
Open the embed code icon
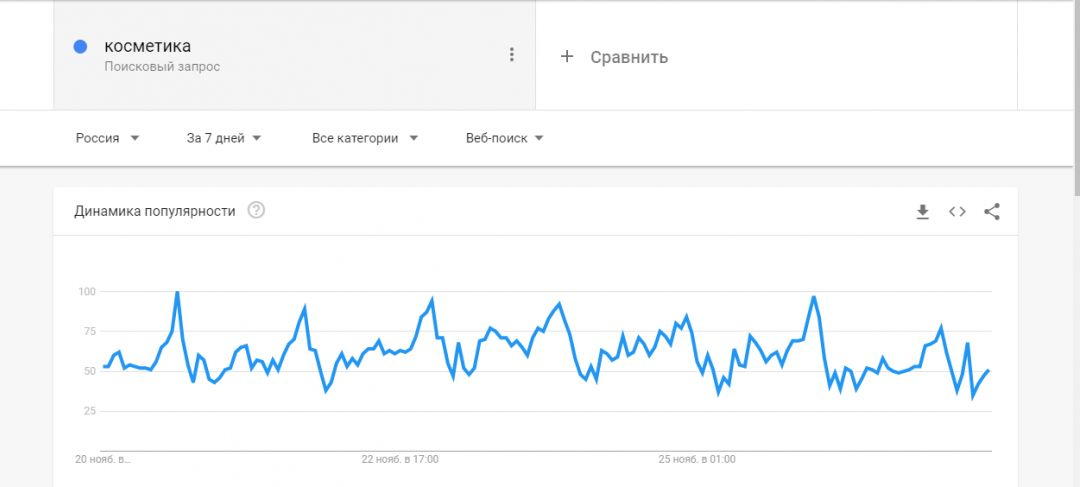coord(957,211)
